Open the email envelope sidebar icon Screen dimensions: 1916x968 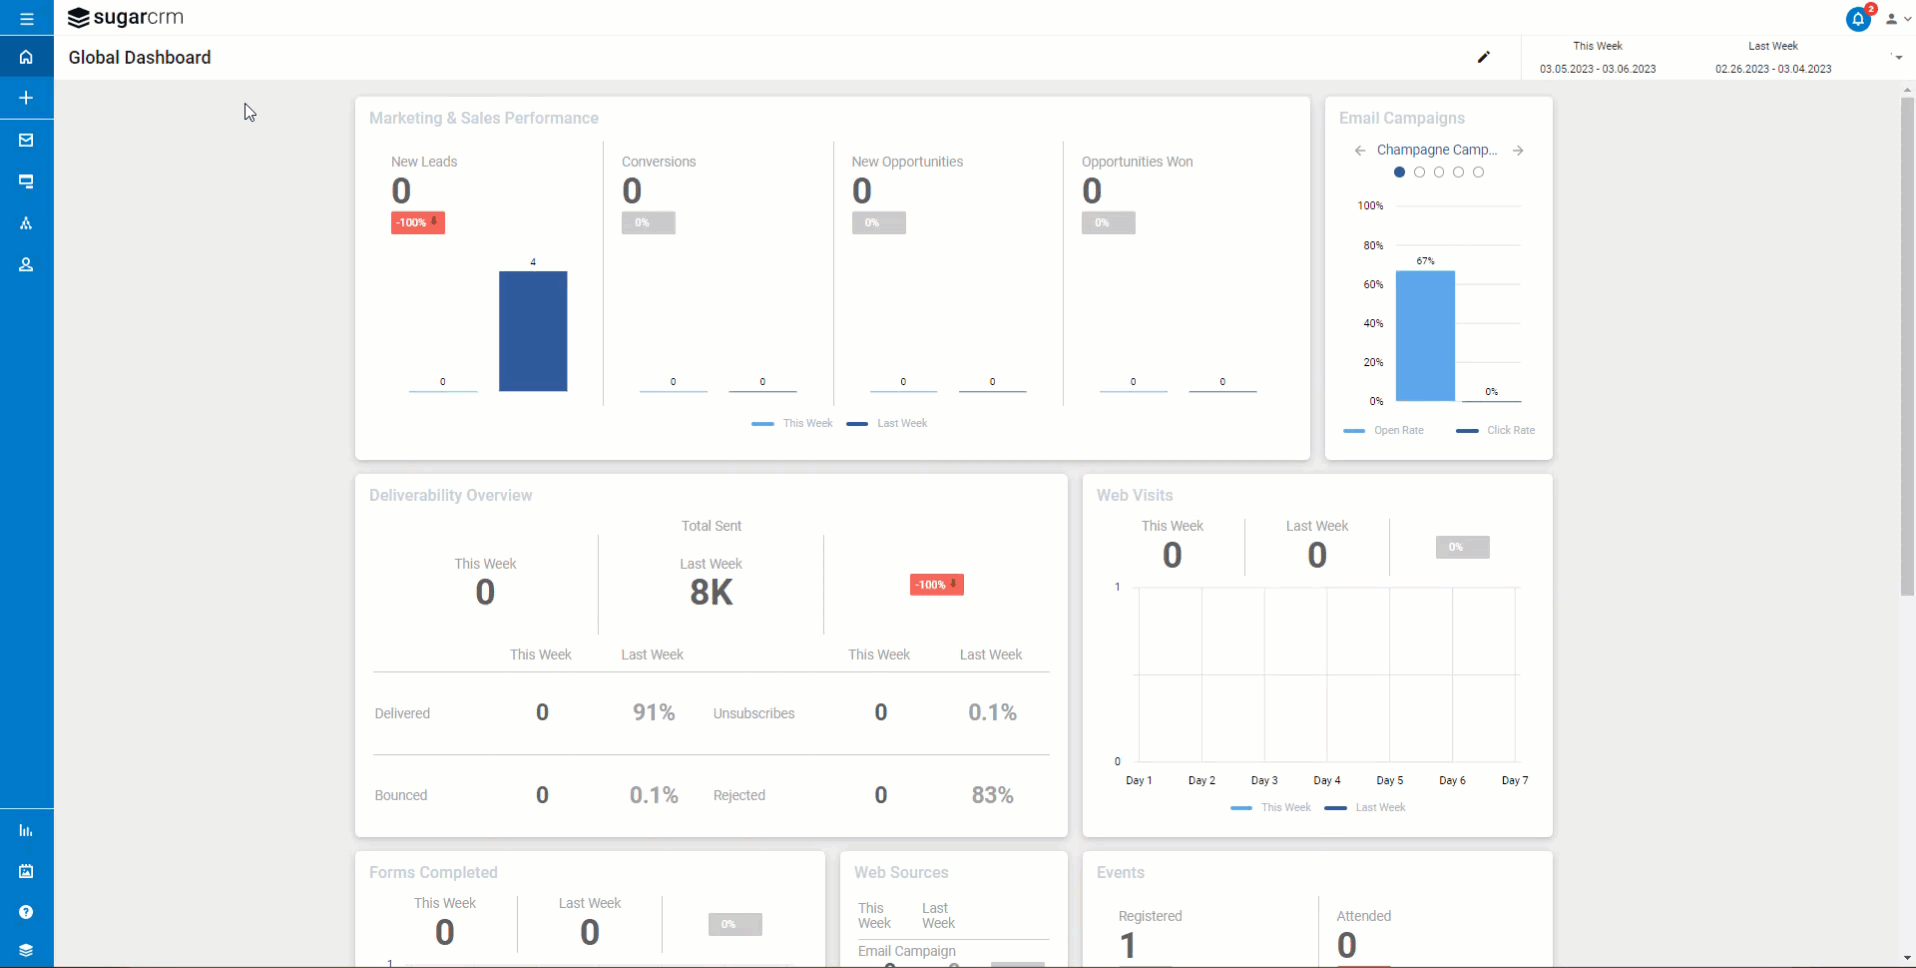[26, 140]
